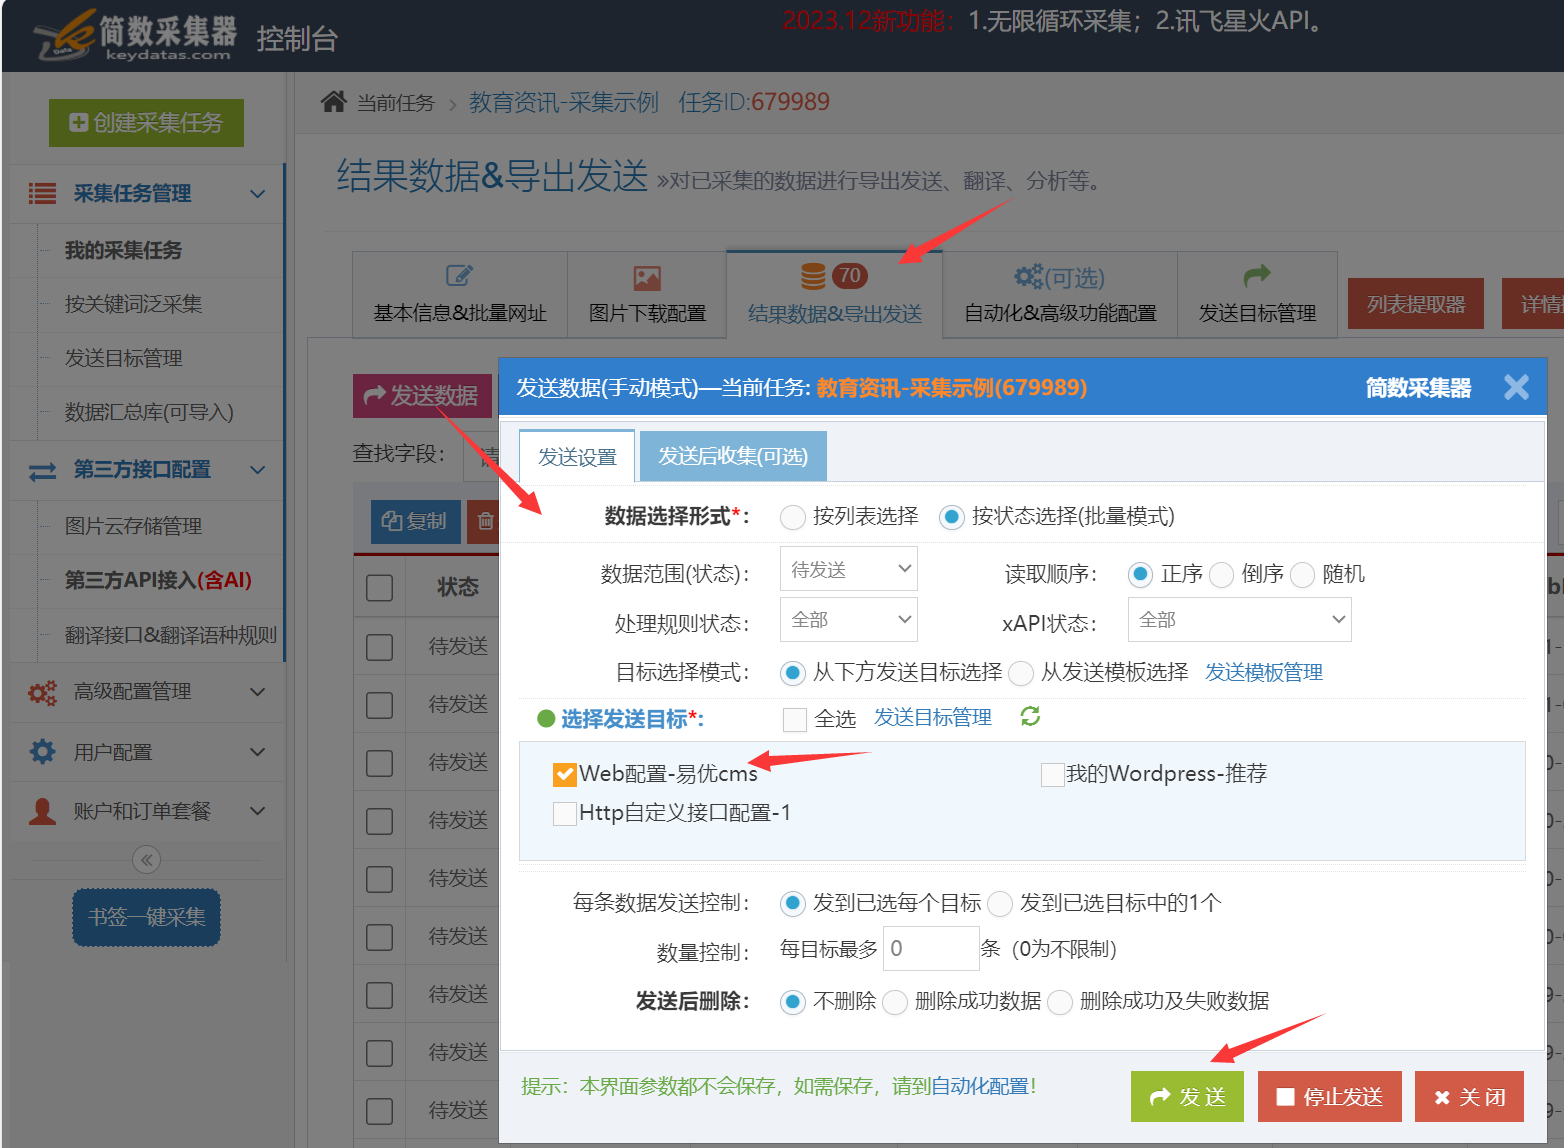Click the home icon in breadcrumb

click(334, 101)
